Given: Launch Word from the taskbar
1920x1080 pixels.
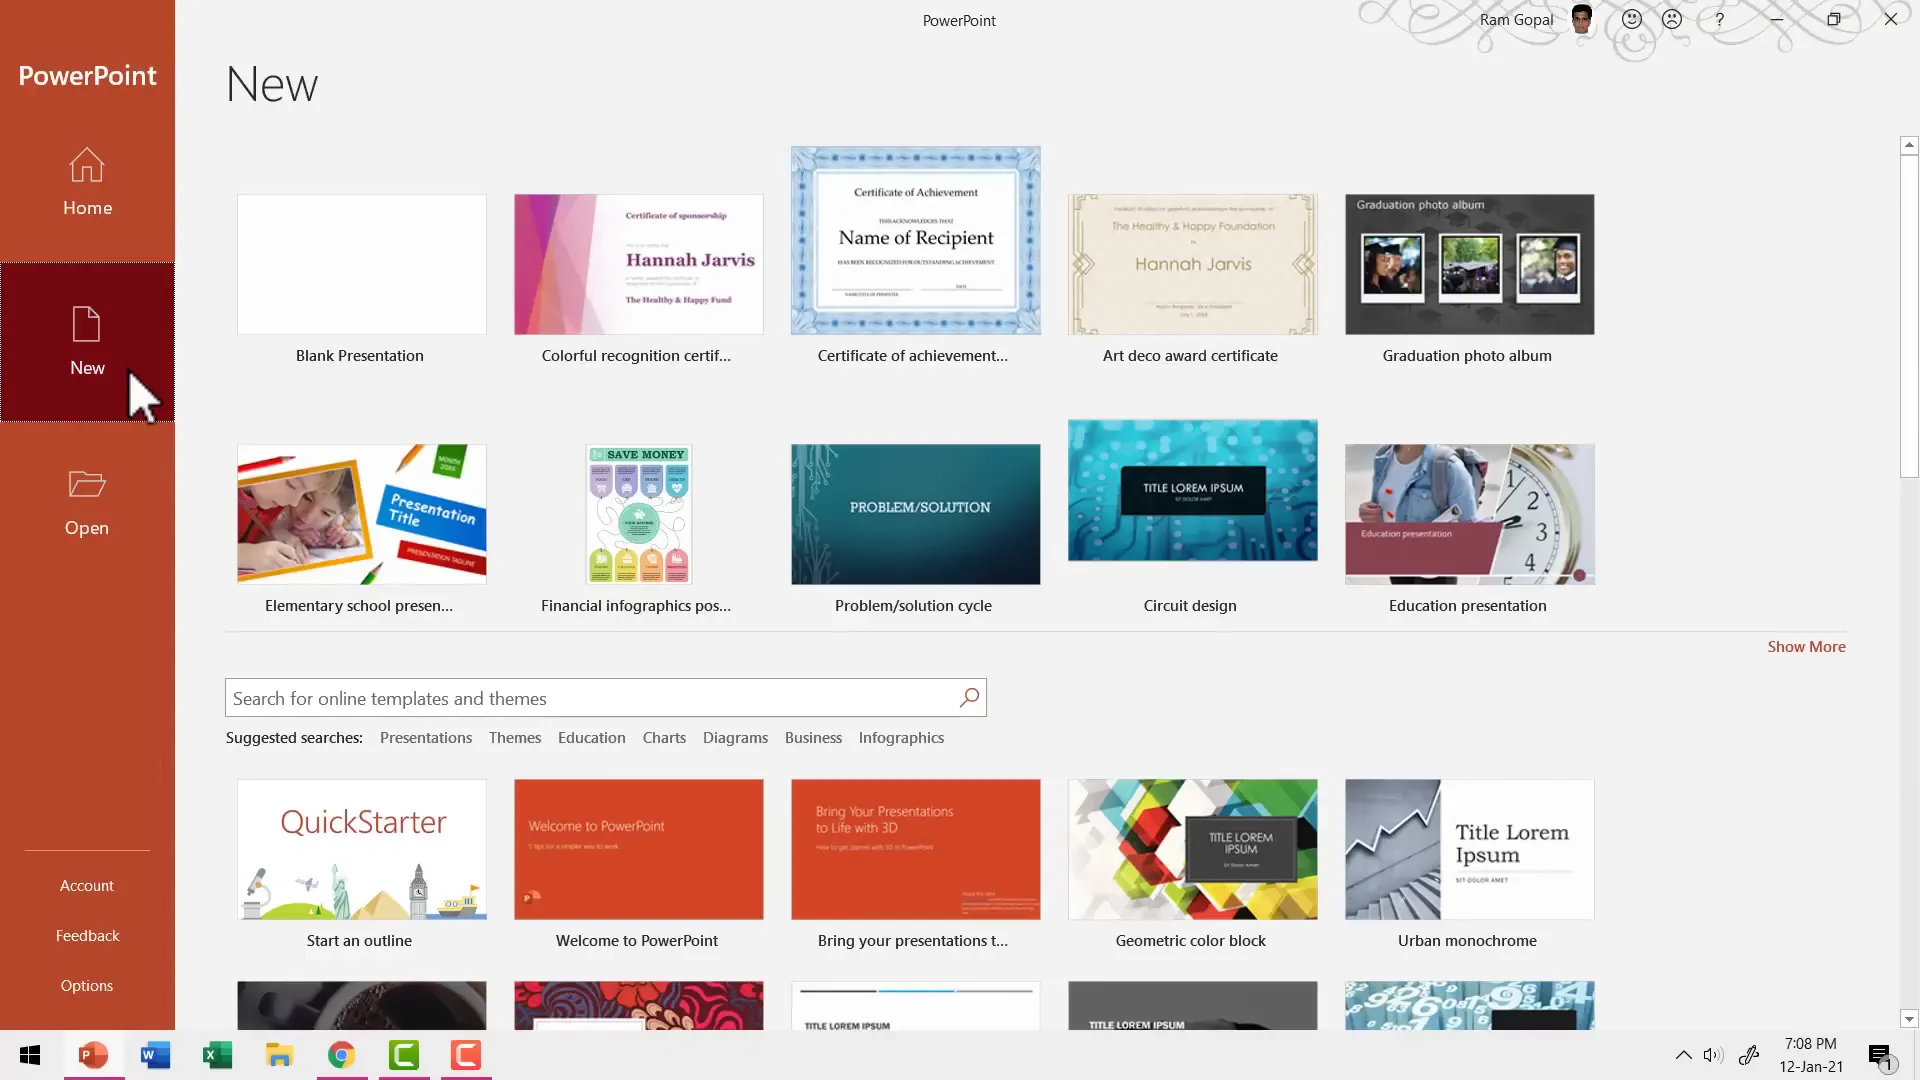Looking at the screenshot, I should [155, 1055].
